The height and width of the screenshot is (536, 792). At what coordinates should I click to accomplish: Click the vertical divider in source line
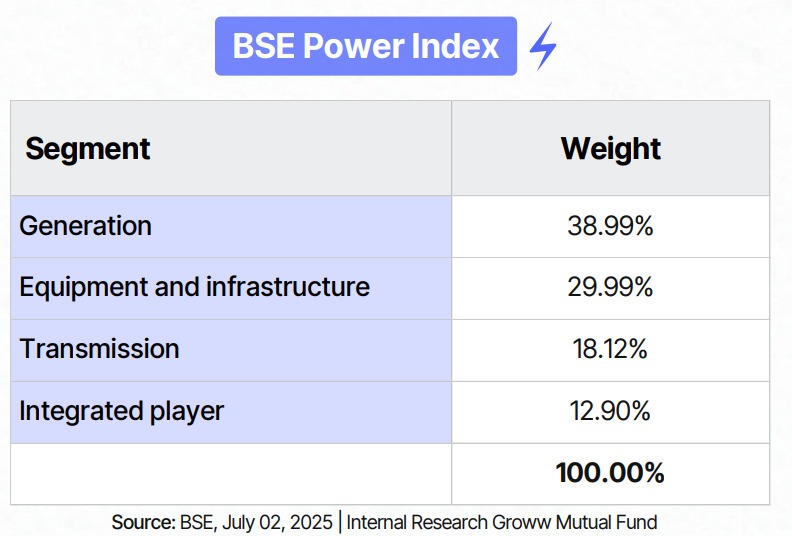339,522
